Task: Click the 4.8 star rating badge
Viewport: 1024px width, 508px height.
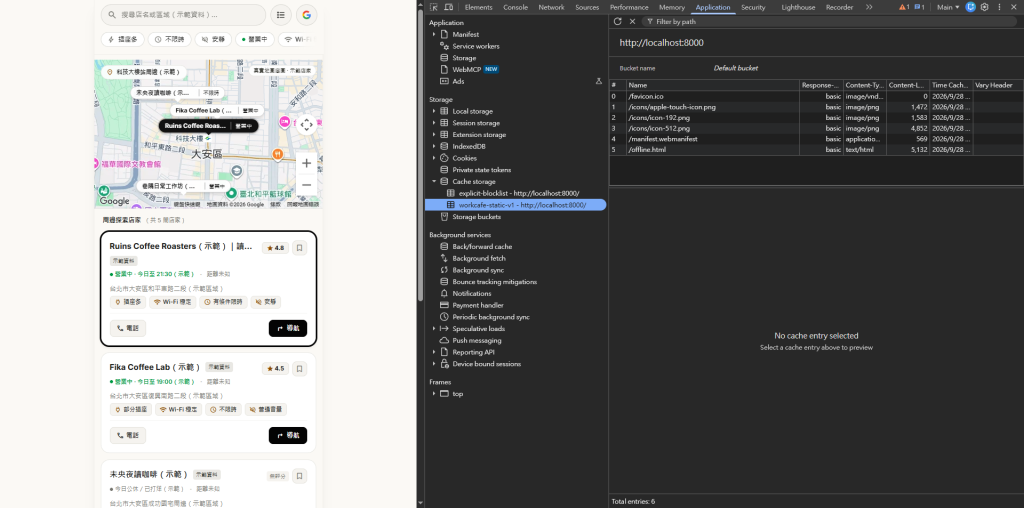Action: point(276,248)
